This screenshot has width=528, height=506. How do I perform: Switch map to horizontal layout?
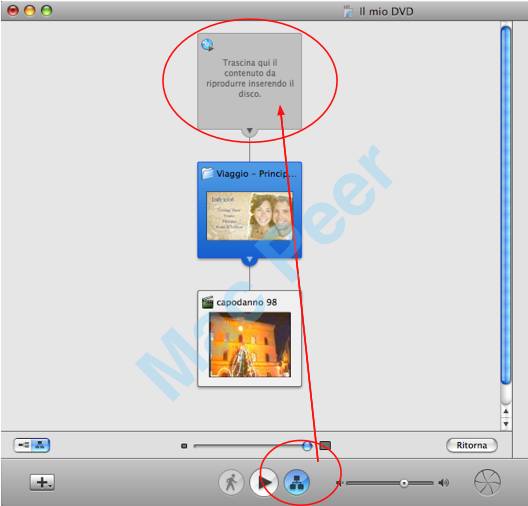[x=23, y=445]
